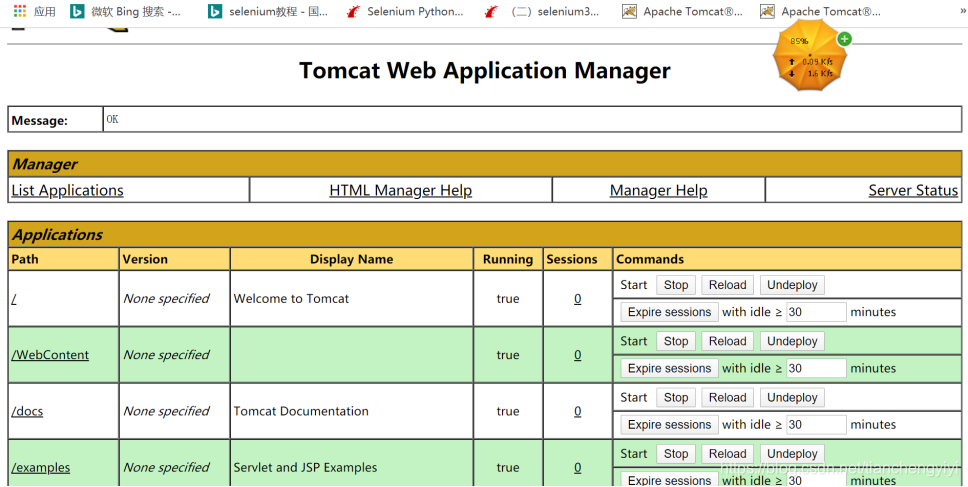This screenshot has height=487, width=968.
Task: Open the apps grid icon in bookmarks bar
Action: click(x=20, y=11)
